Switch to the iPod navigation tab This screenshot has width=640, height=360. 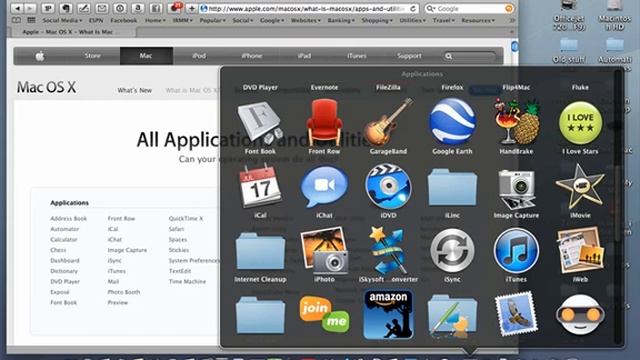click(x=199, y=56)
